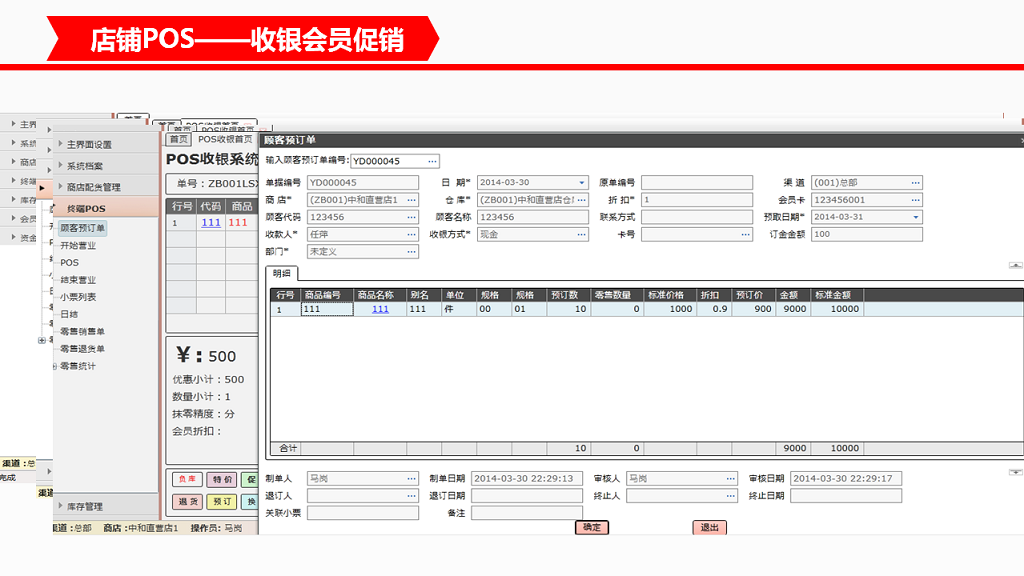Open the 日期 date dropdown
The height and width of the screenshot is (576, 1024).
click(582, 181)
